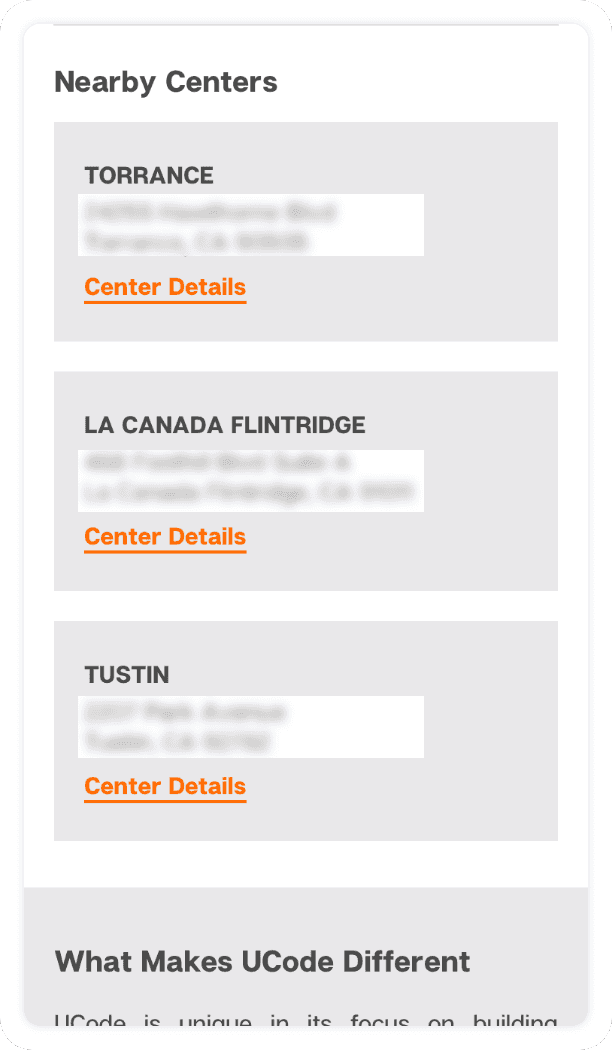Screen dimensions: 612x1050
Task: Select the LA CANADA FLINTRIDGE center name
Action: 225,426
